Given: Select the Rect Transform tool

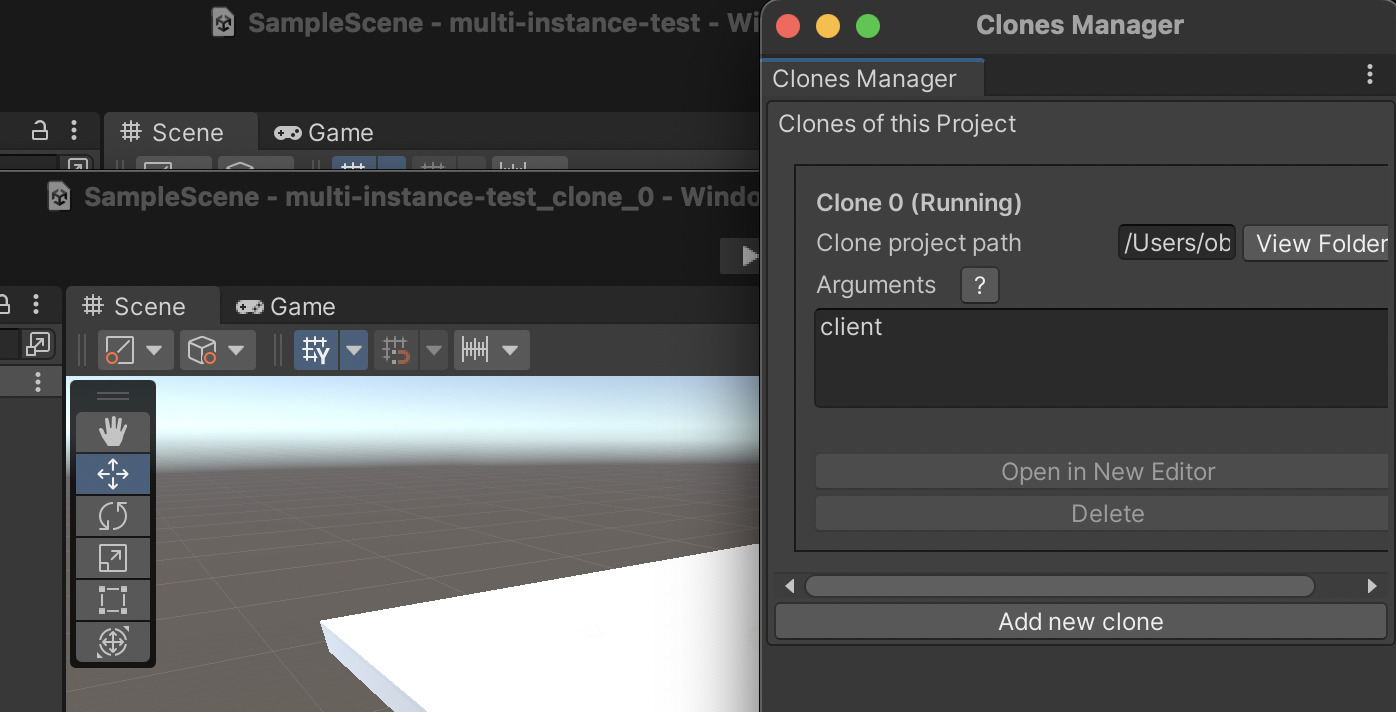Looking at the screenshot, I should point(112,599).
